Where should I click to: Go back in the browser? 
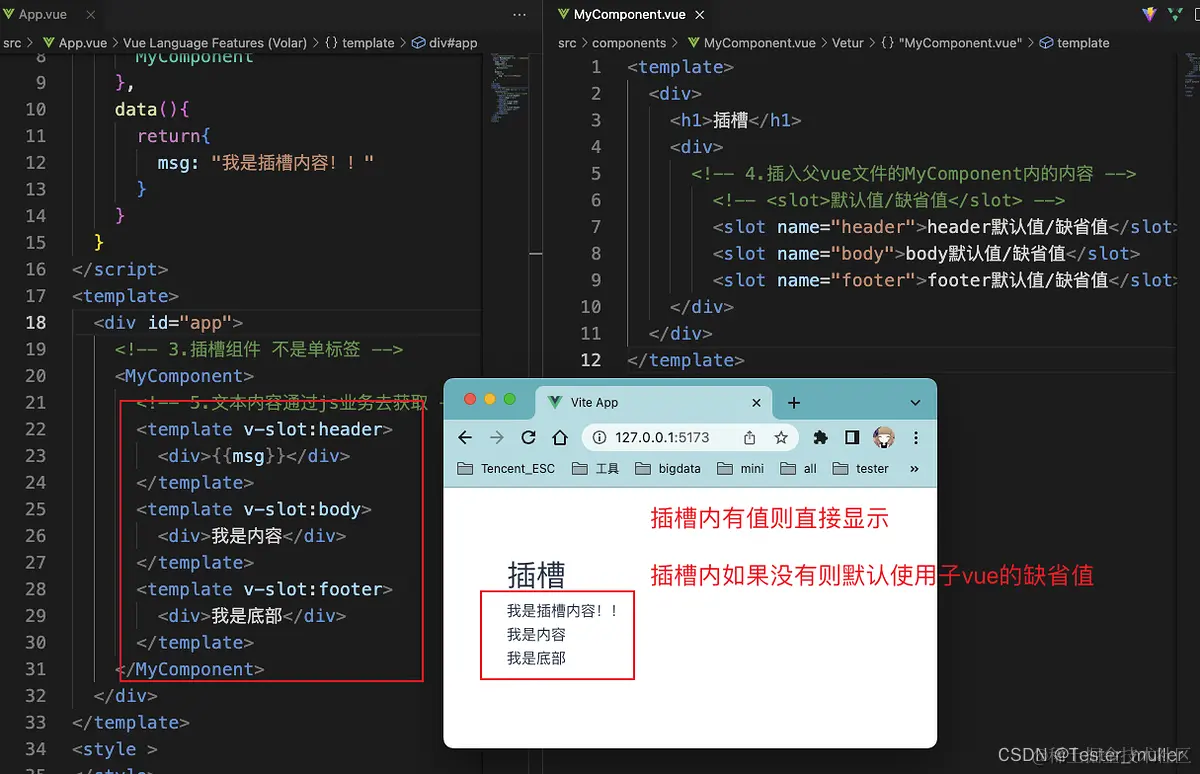[465, 438]
